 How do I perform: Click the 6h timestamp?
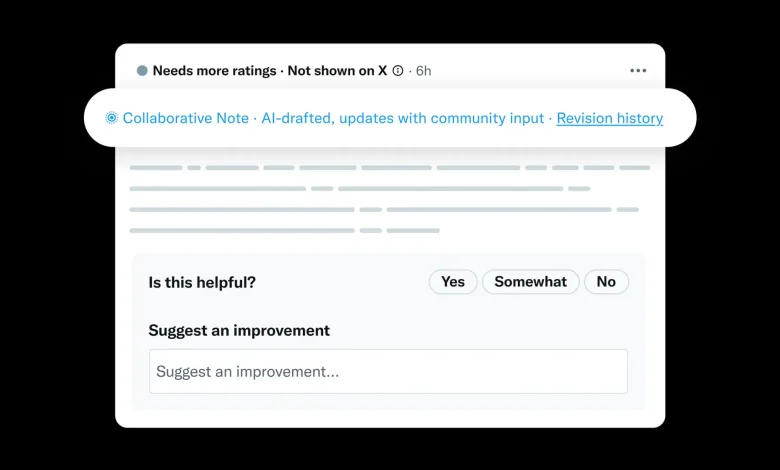423,71
